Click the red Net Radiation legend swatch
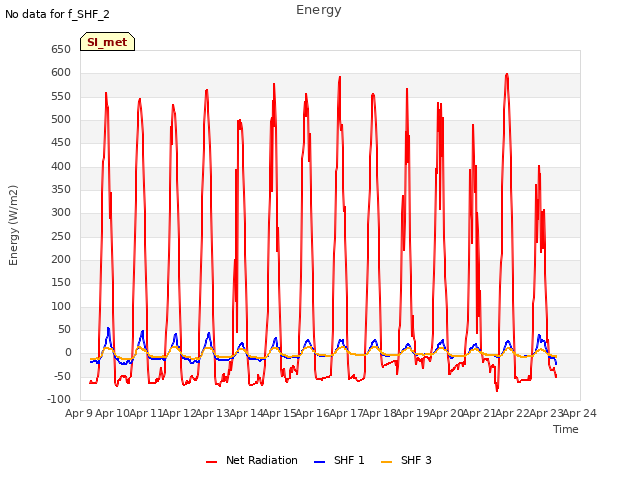The image size is (640, 480). [x=211, y=462]
